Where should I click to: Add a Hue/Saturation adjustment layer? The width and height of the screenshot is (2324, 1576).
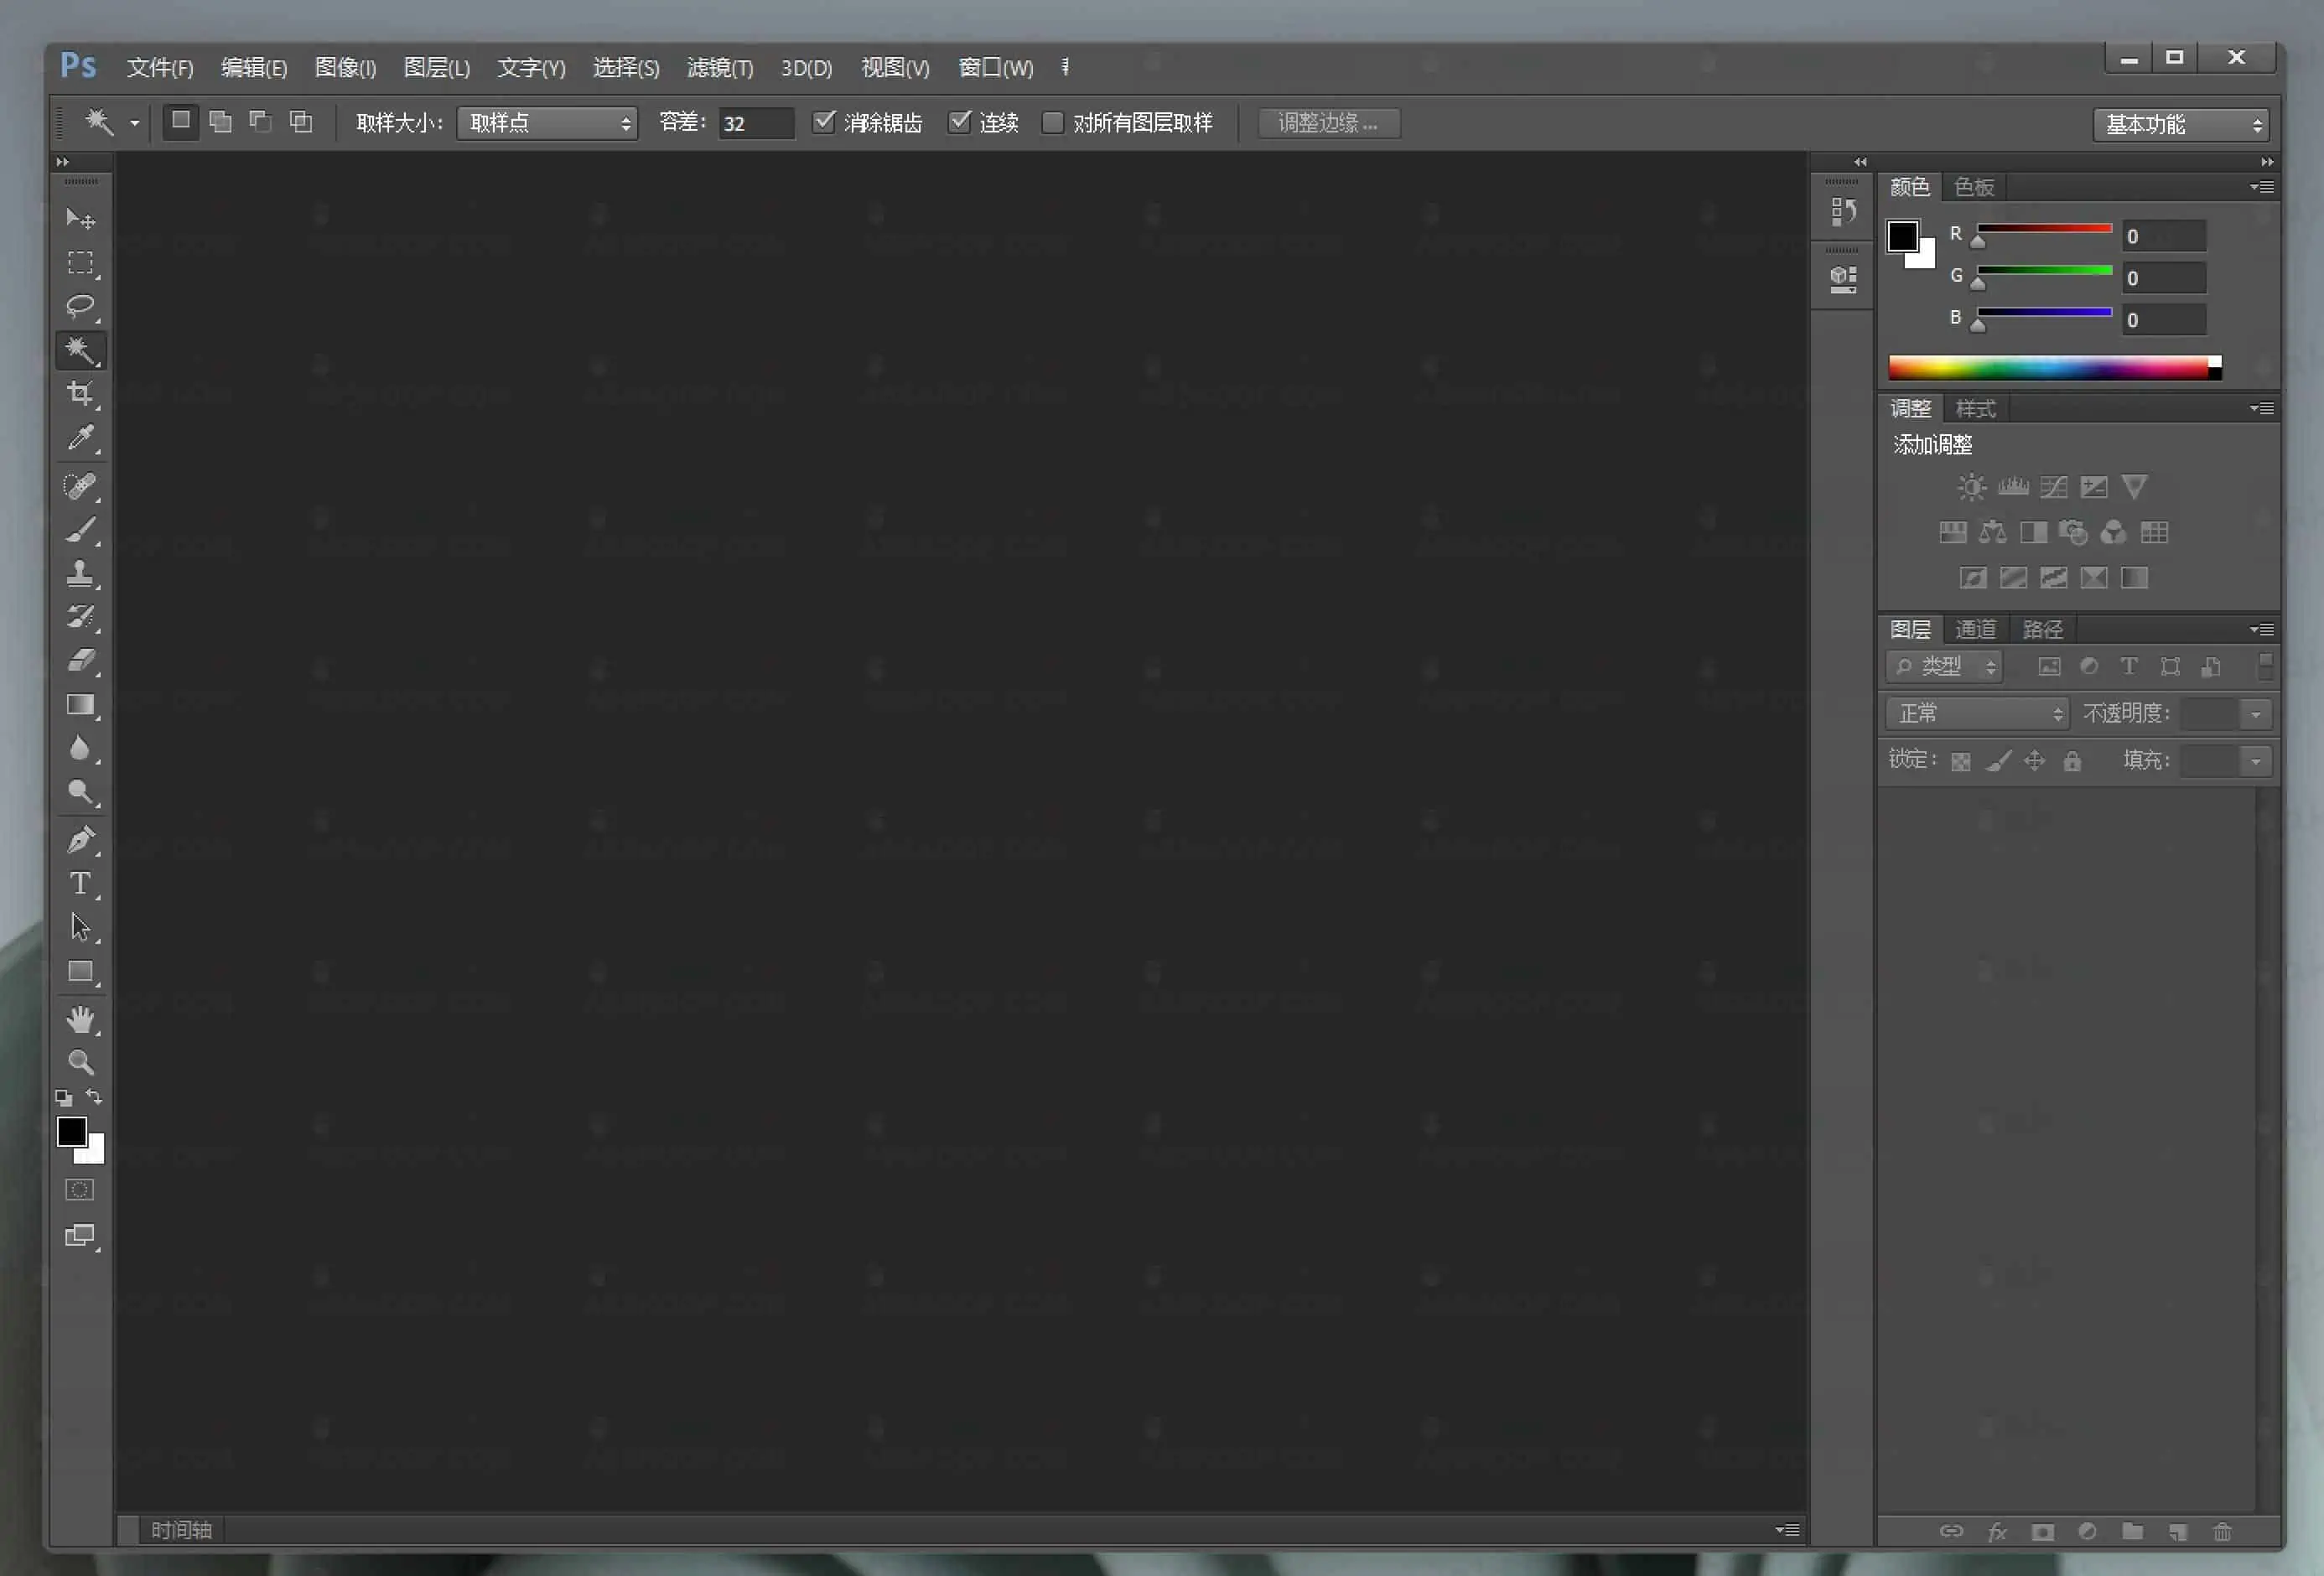click(x=1953, y=532)
